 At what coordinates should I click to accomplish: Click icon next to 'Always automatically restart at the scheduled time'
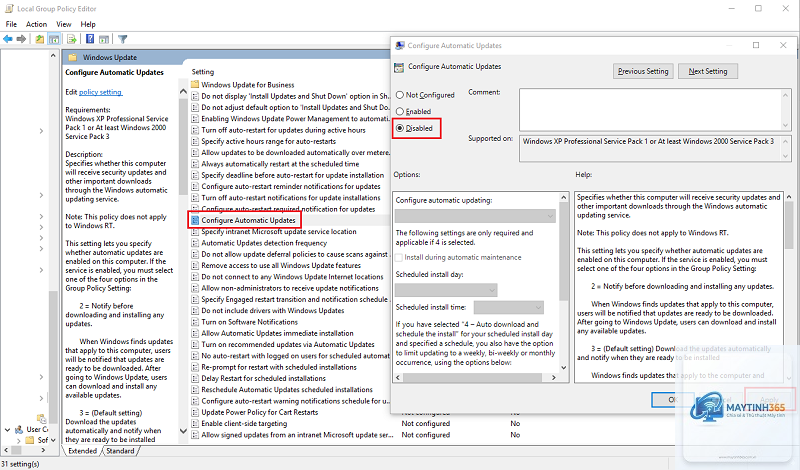tap(195, 164)
